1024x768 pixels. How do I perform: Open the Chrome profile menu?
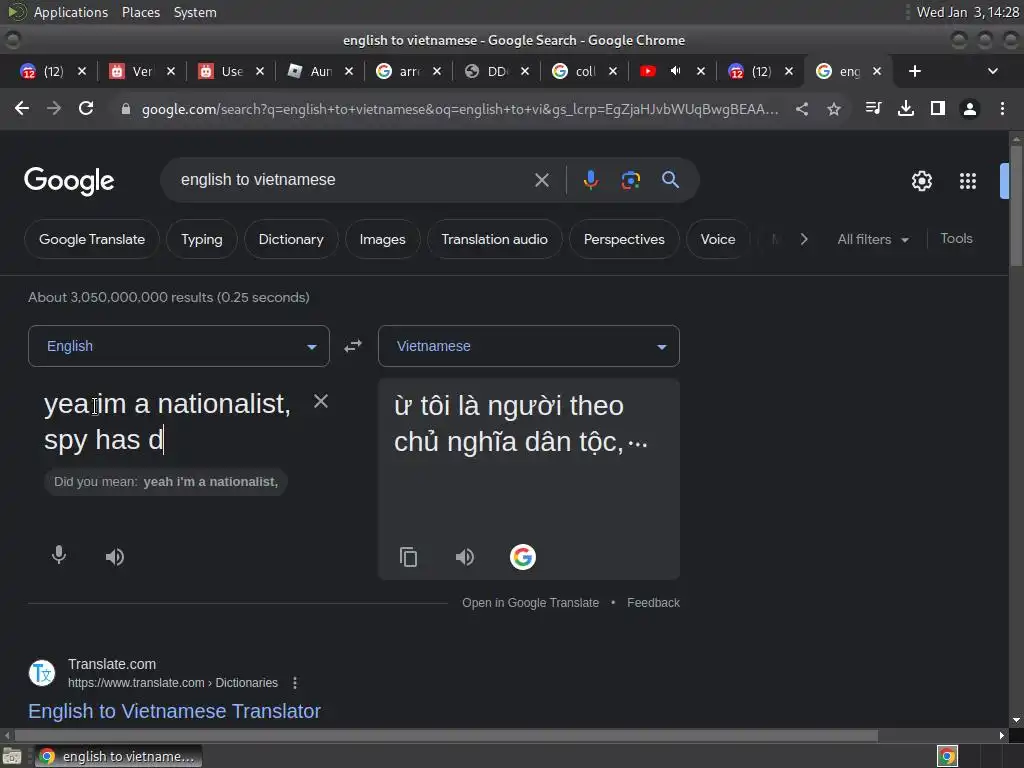click(970, 108)
